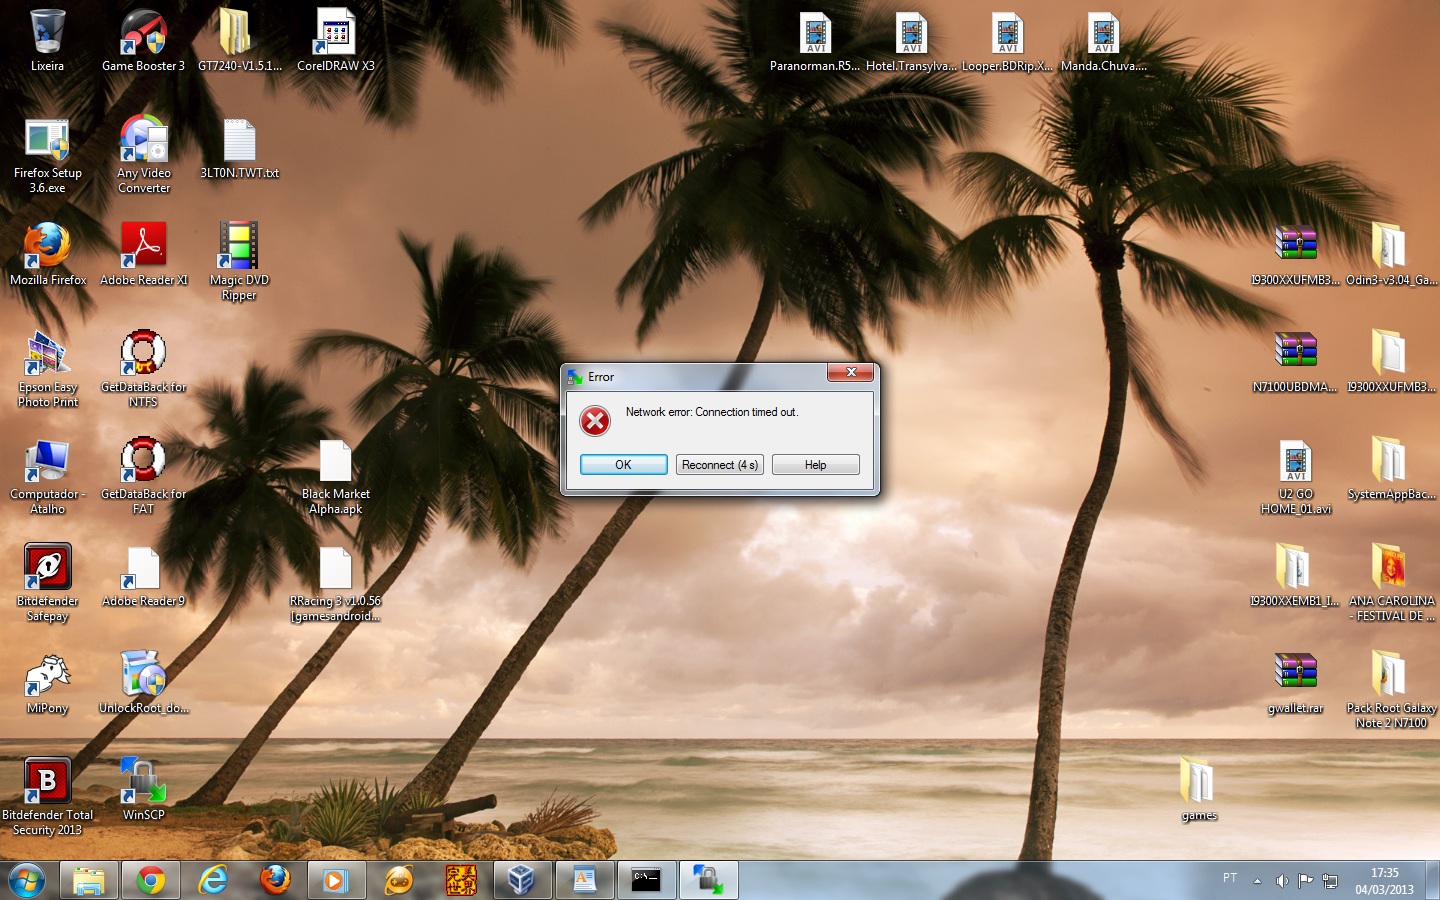Image resolution: width=1440 pixels, height=900 pixels.
Task: Select the Pack Root Galaxy Note 2 folder
Action: point(1391,690)
